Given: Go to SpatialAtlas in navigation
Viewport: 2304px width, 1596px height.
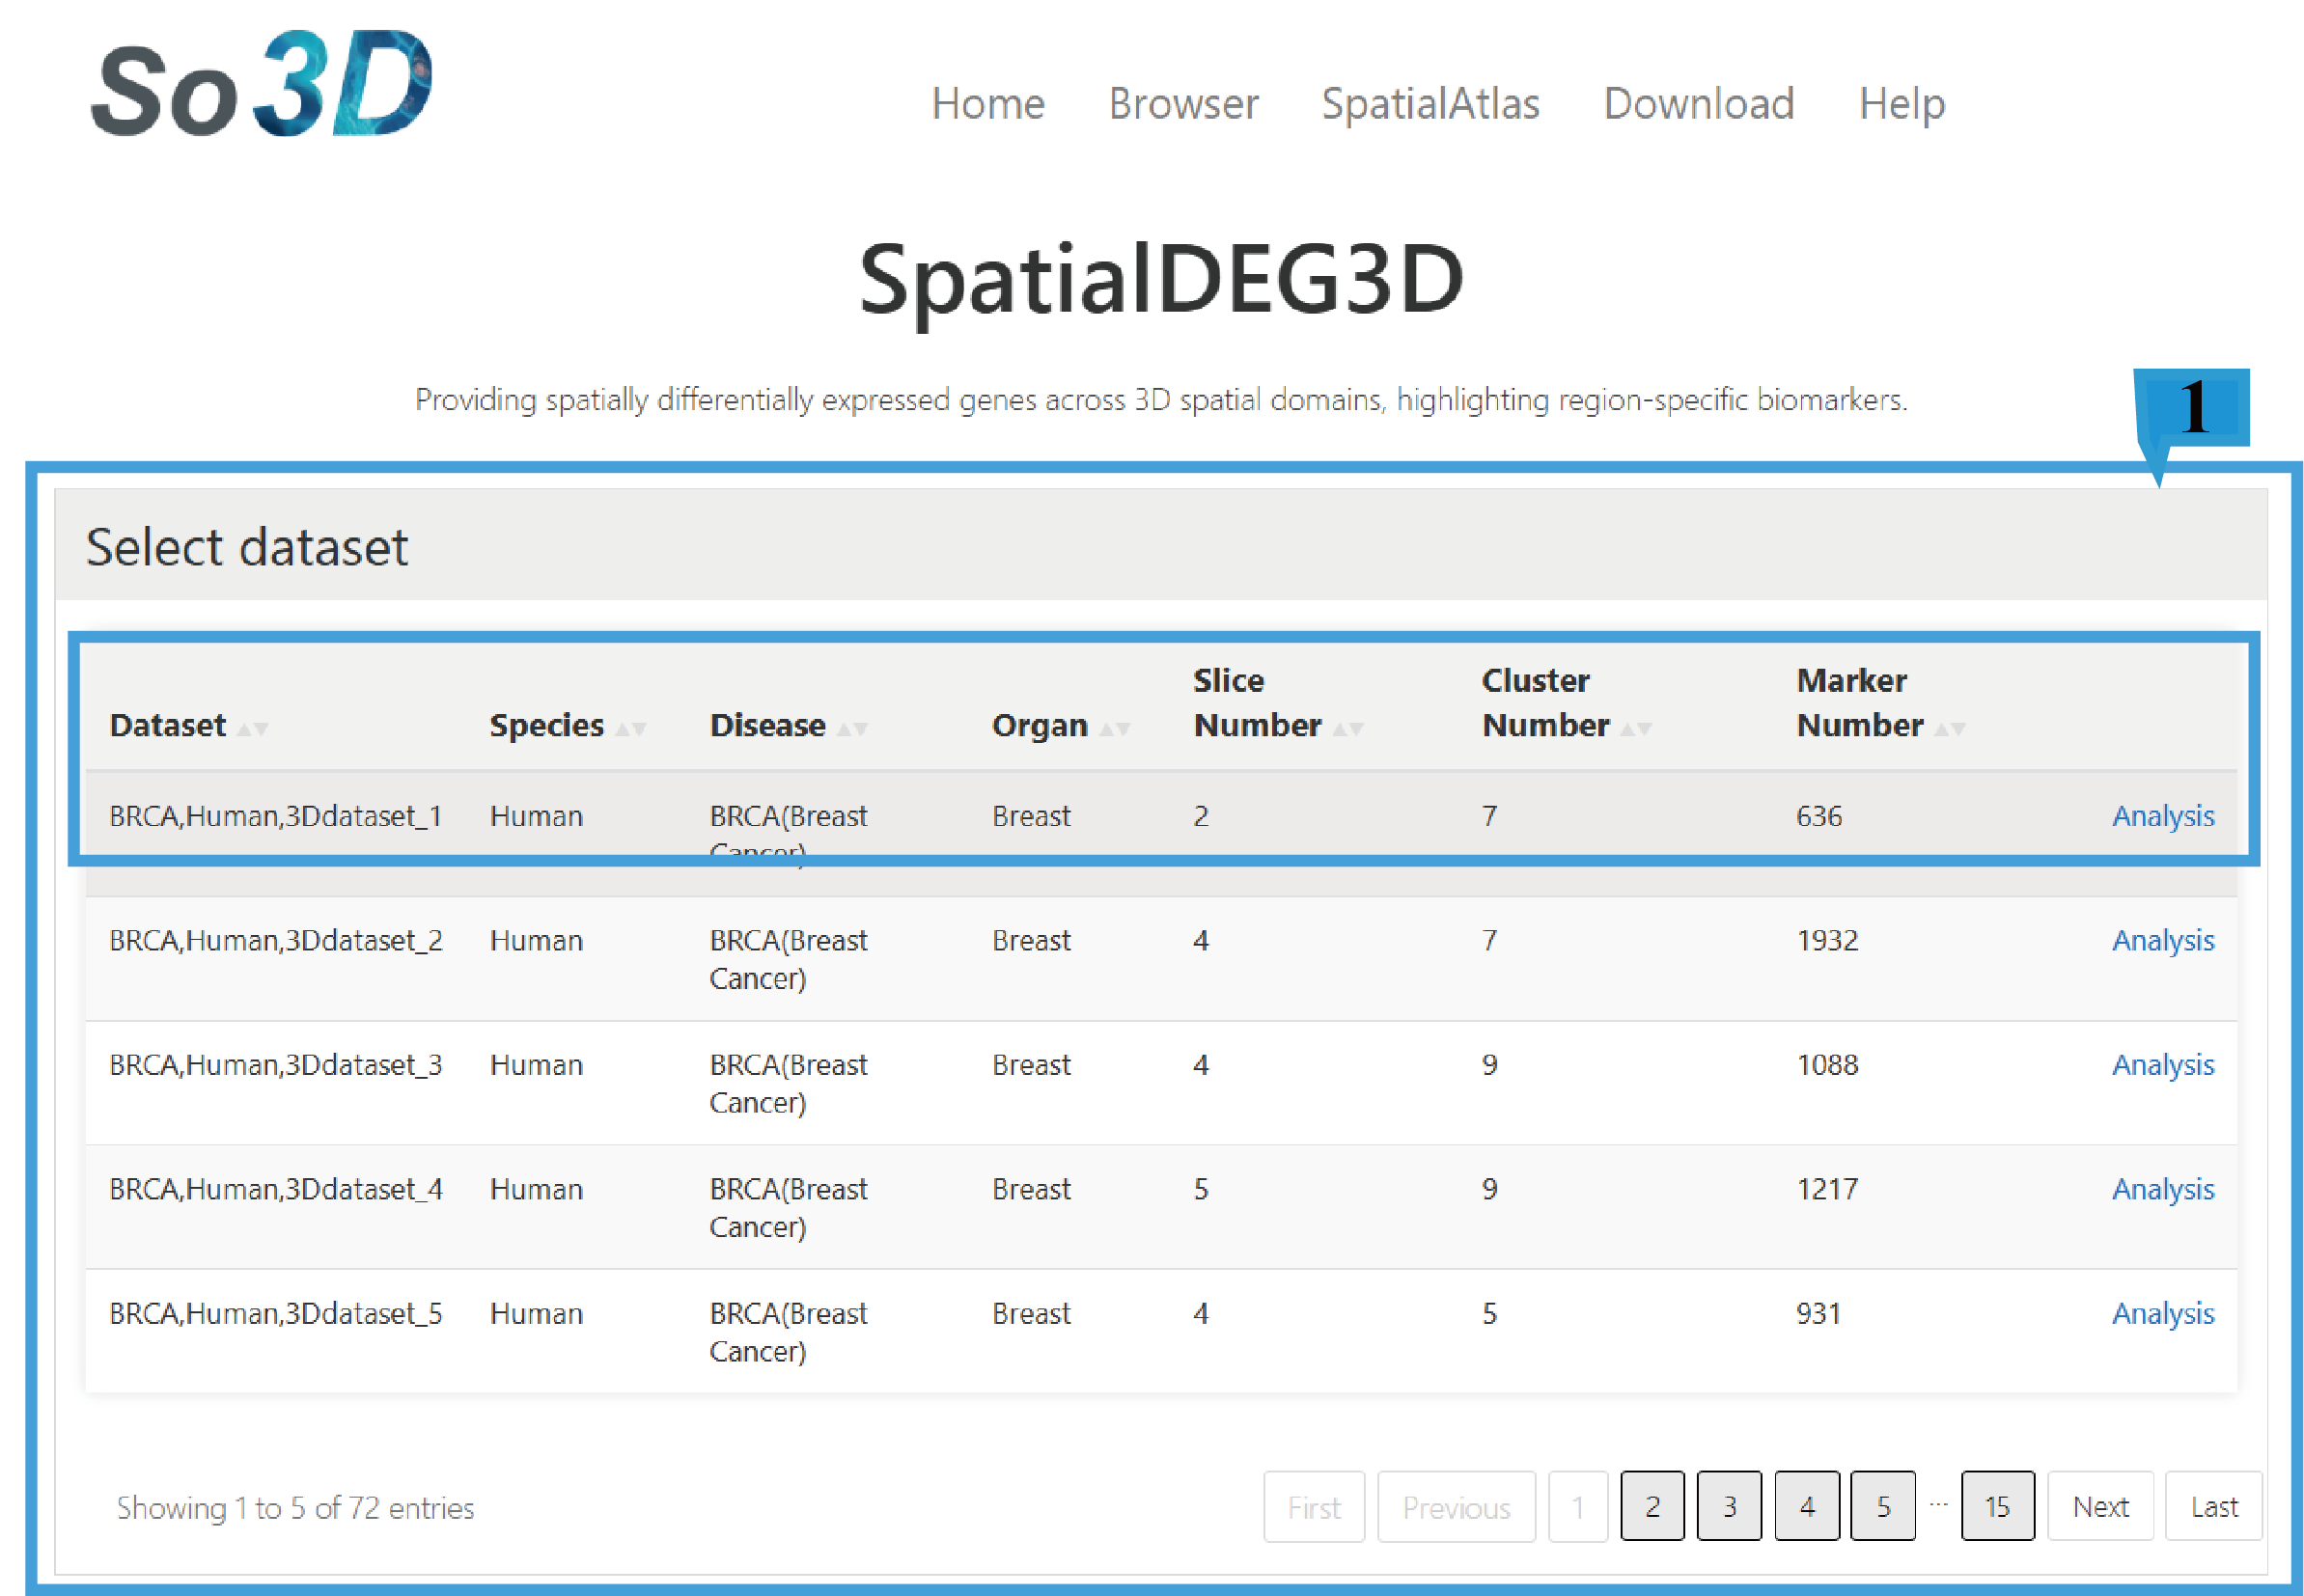Looking at the screenshot, I should click(x=1430, y=104).
